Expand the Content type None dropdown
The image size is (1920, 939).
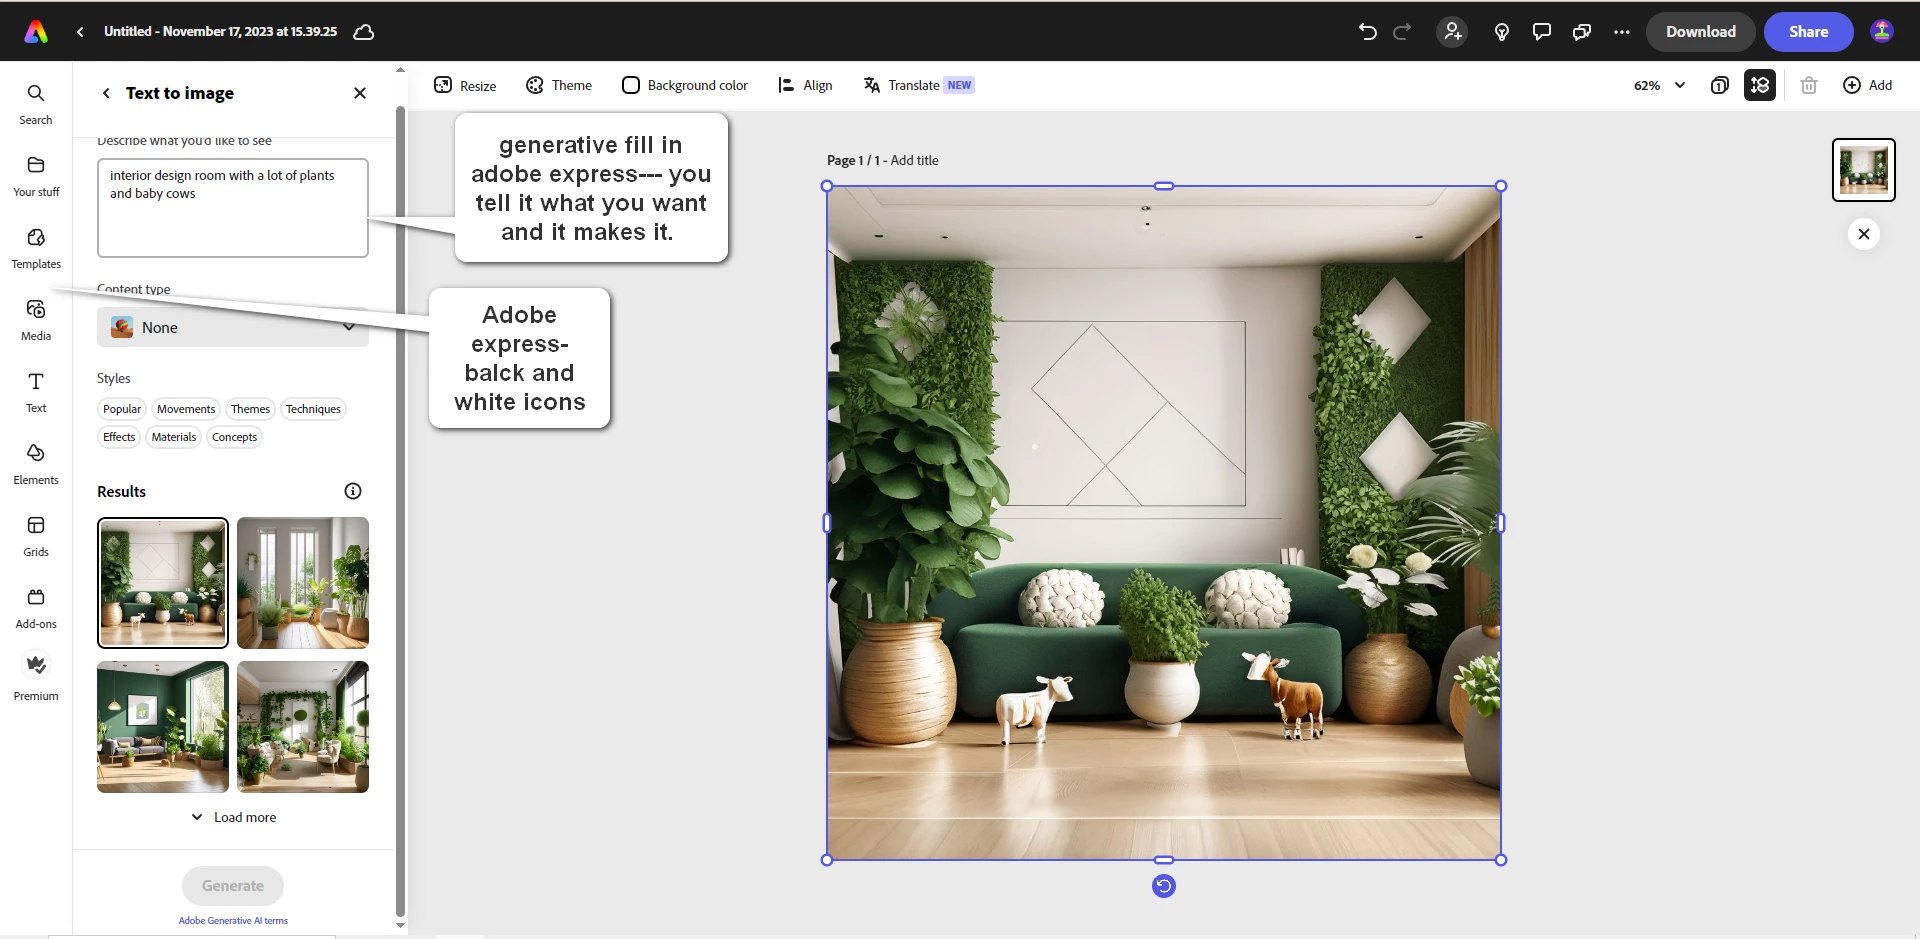click(x=233, y=328)
